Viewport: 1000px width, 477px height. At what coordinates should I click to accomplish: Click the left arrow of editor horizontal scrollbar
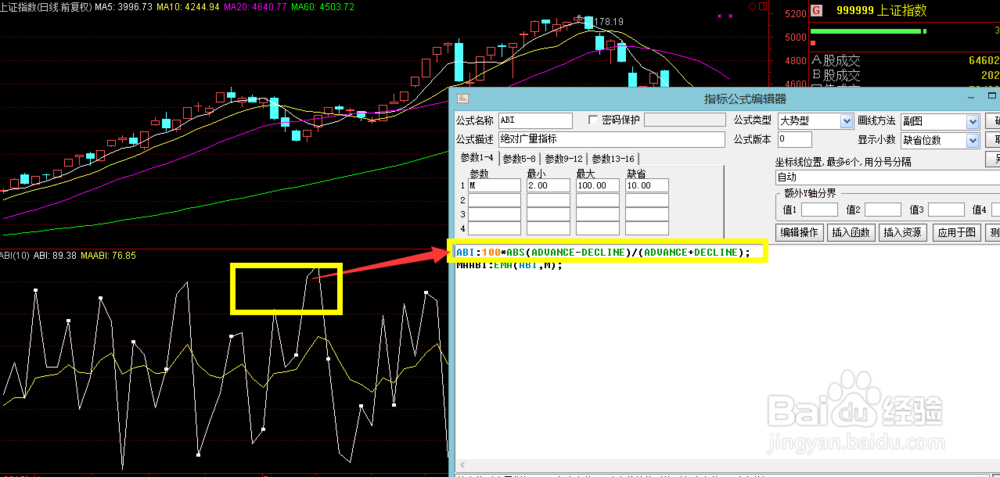pos(462,466)
